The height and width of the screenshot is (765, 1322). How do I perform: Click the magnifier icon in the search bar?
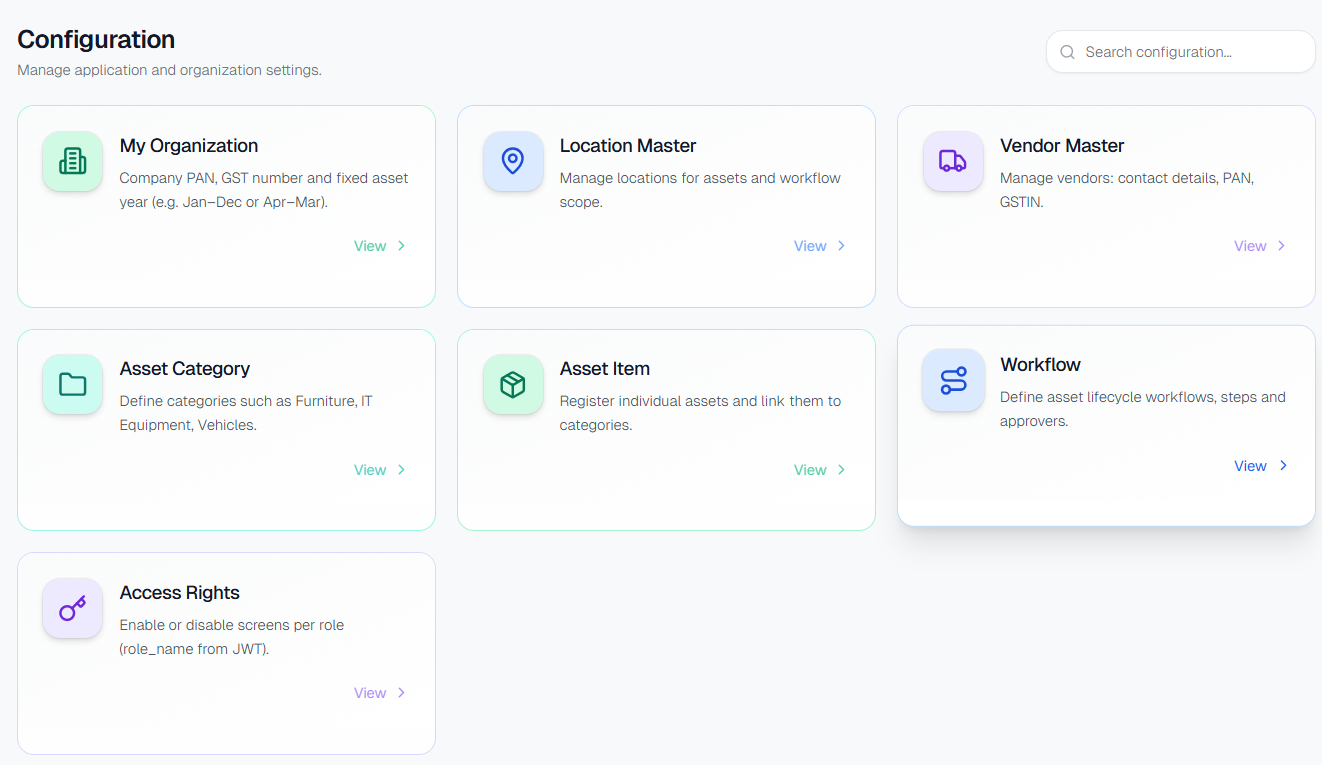click(1067, 51)
